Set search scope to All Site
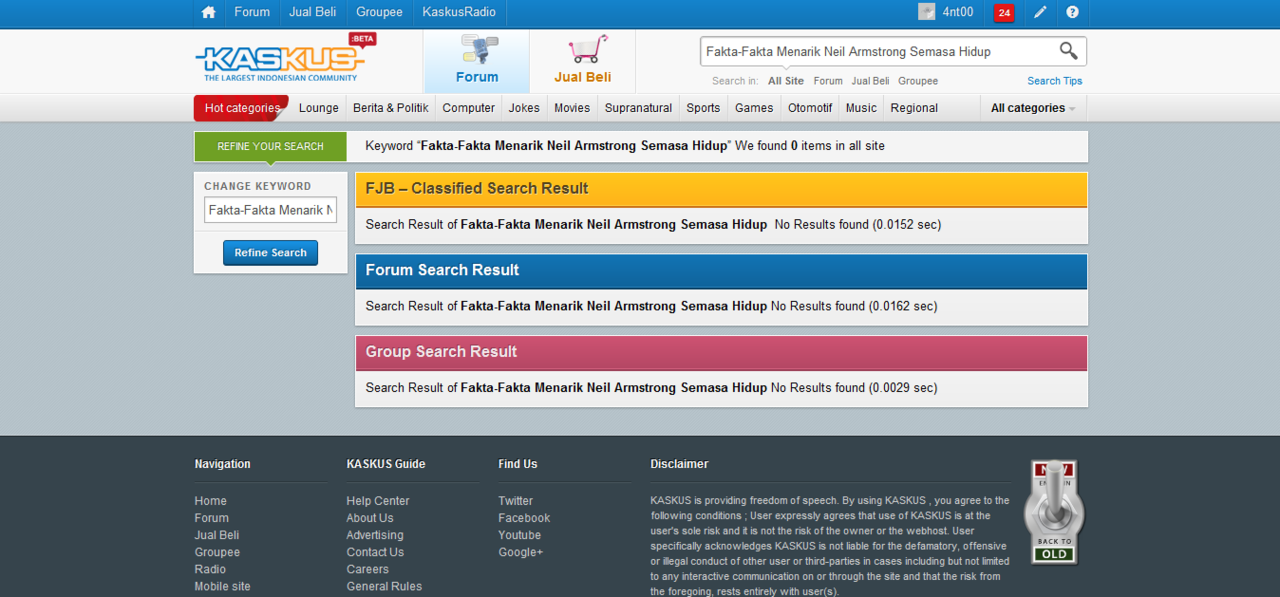 pyautogui.click(x=786, y=81)
